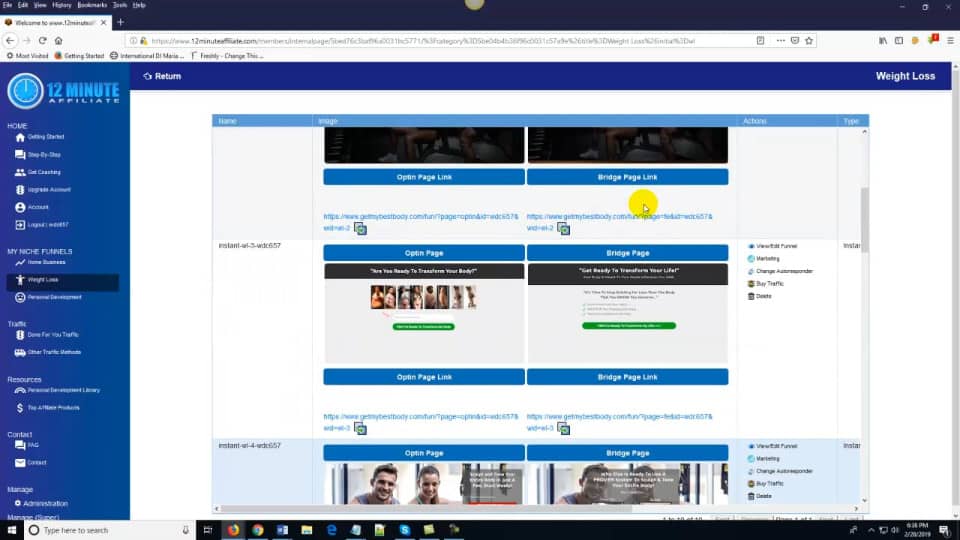
Task: Open the wl-3 bridge page preview thumbnail
Action: tap(628, 313)
